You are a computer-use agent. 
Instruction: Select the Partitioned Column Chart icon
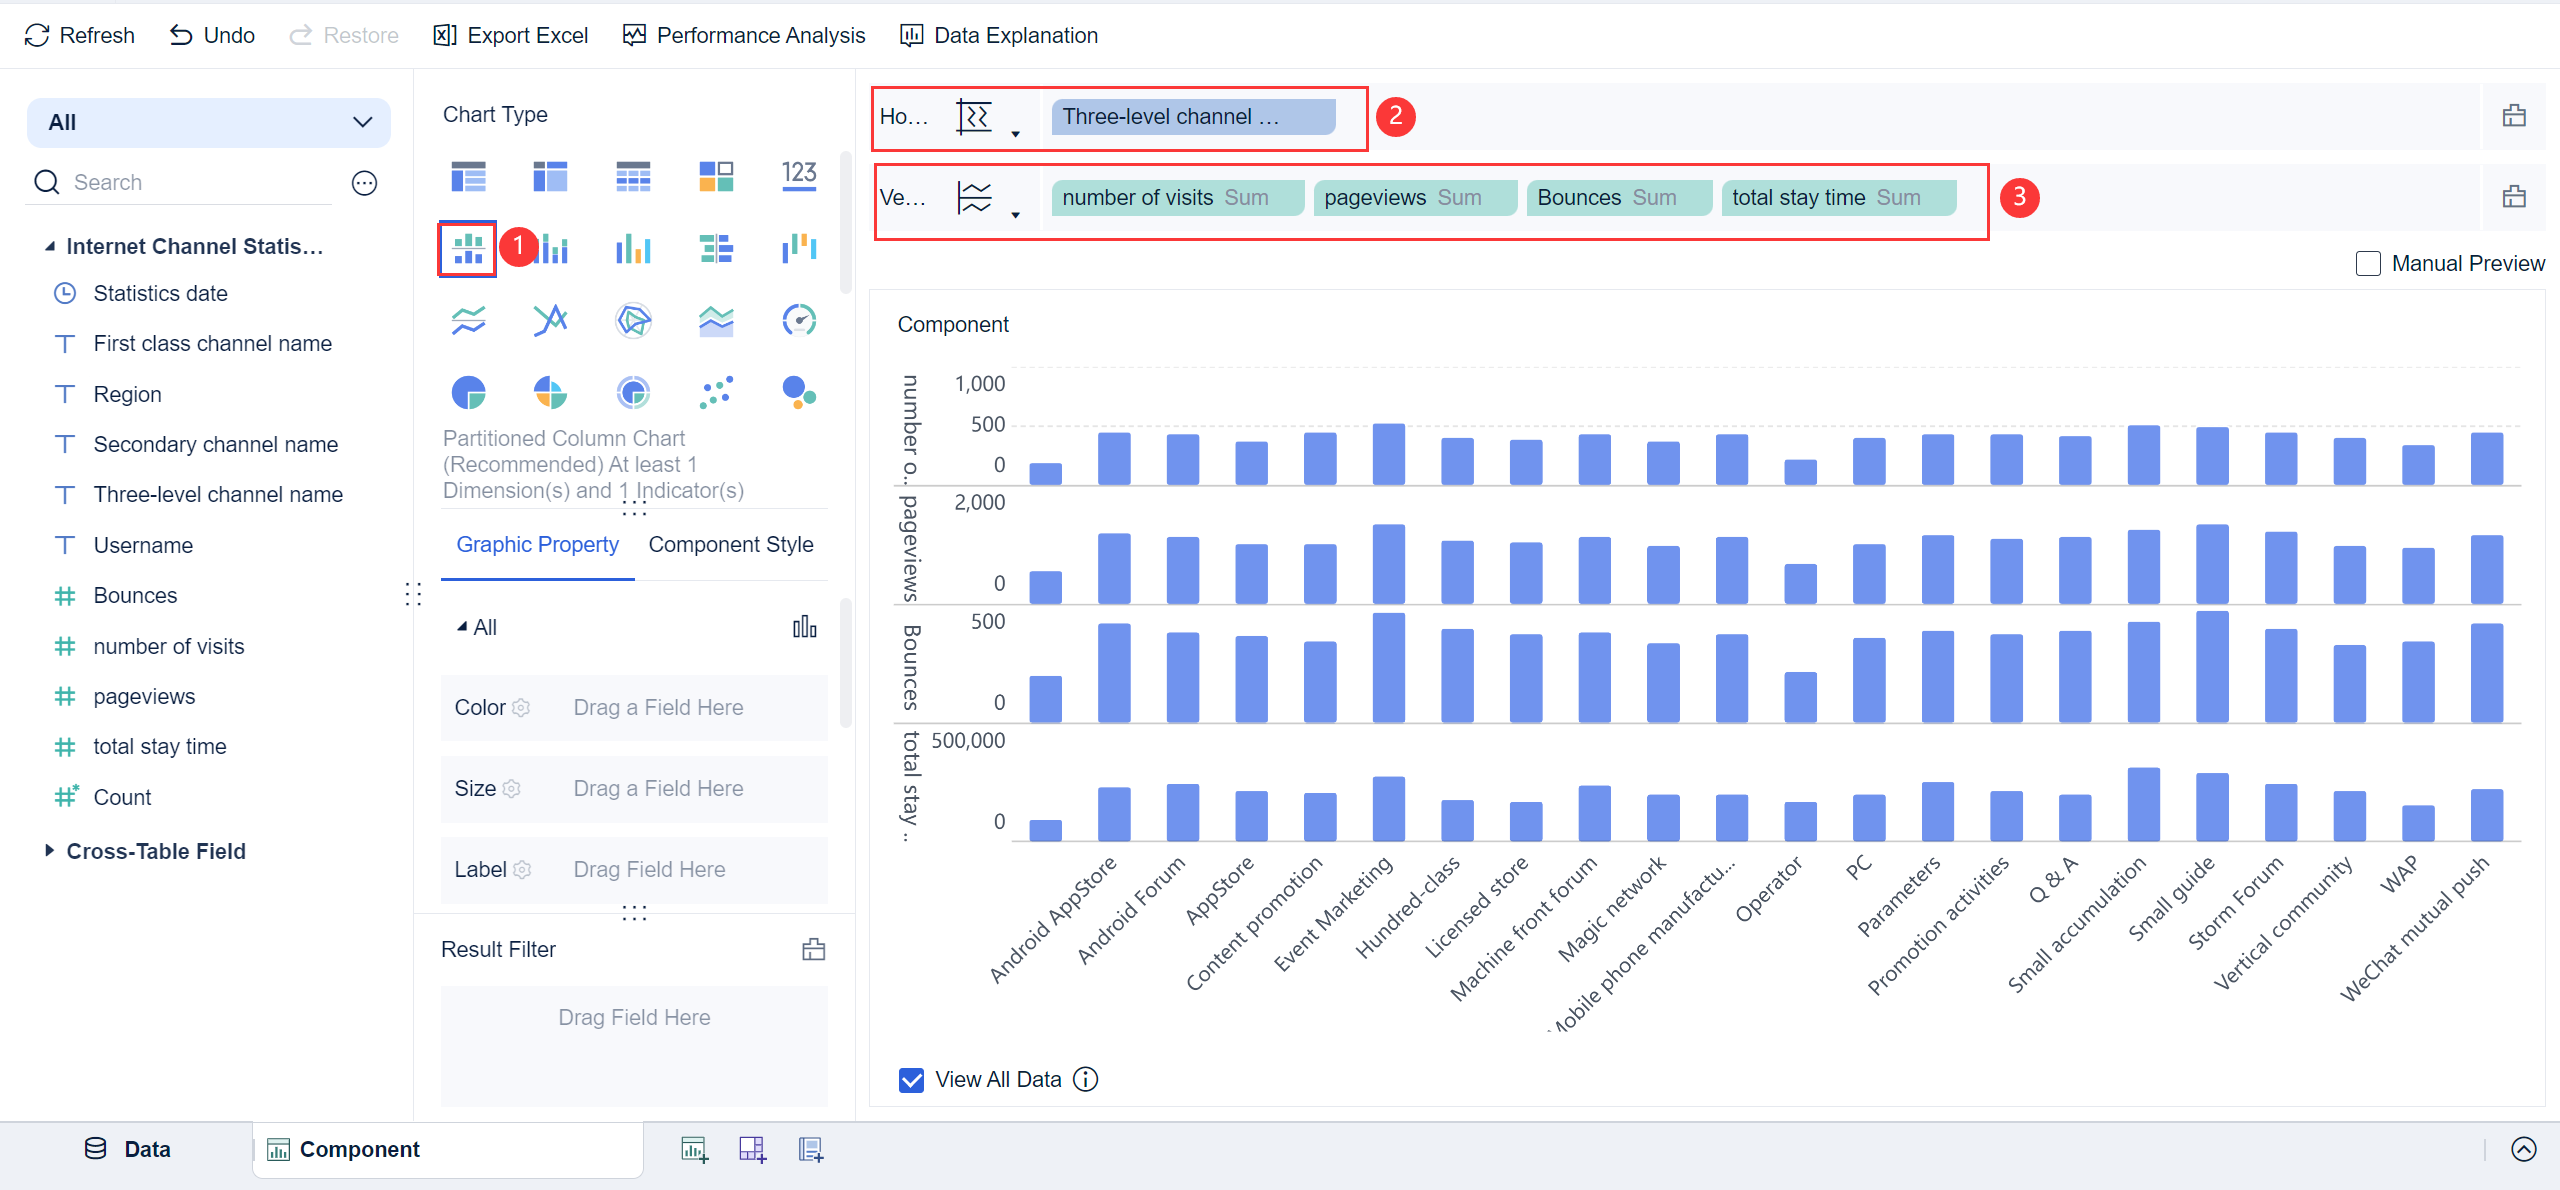tap(467, 248)
